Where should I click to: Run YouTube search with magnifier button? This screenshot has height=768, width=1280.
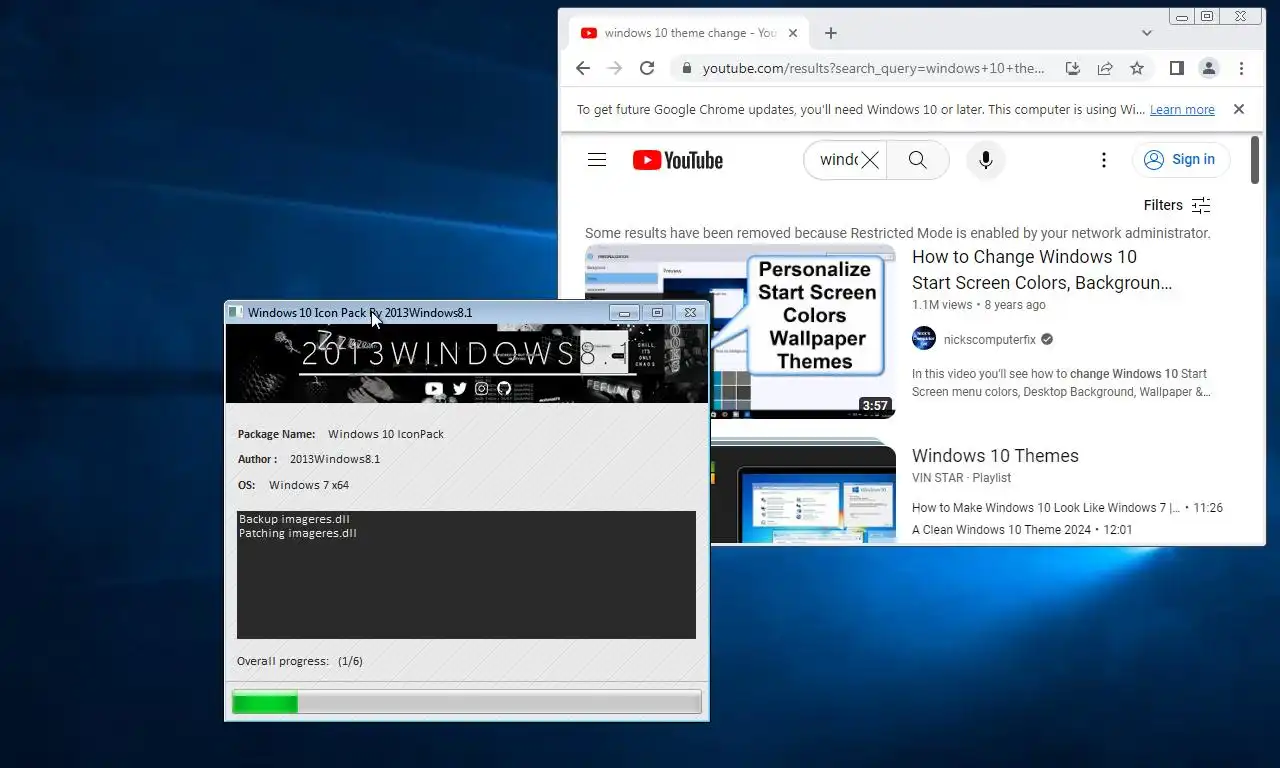pos(918,160)
